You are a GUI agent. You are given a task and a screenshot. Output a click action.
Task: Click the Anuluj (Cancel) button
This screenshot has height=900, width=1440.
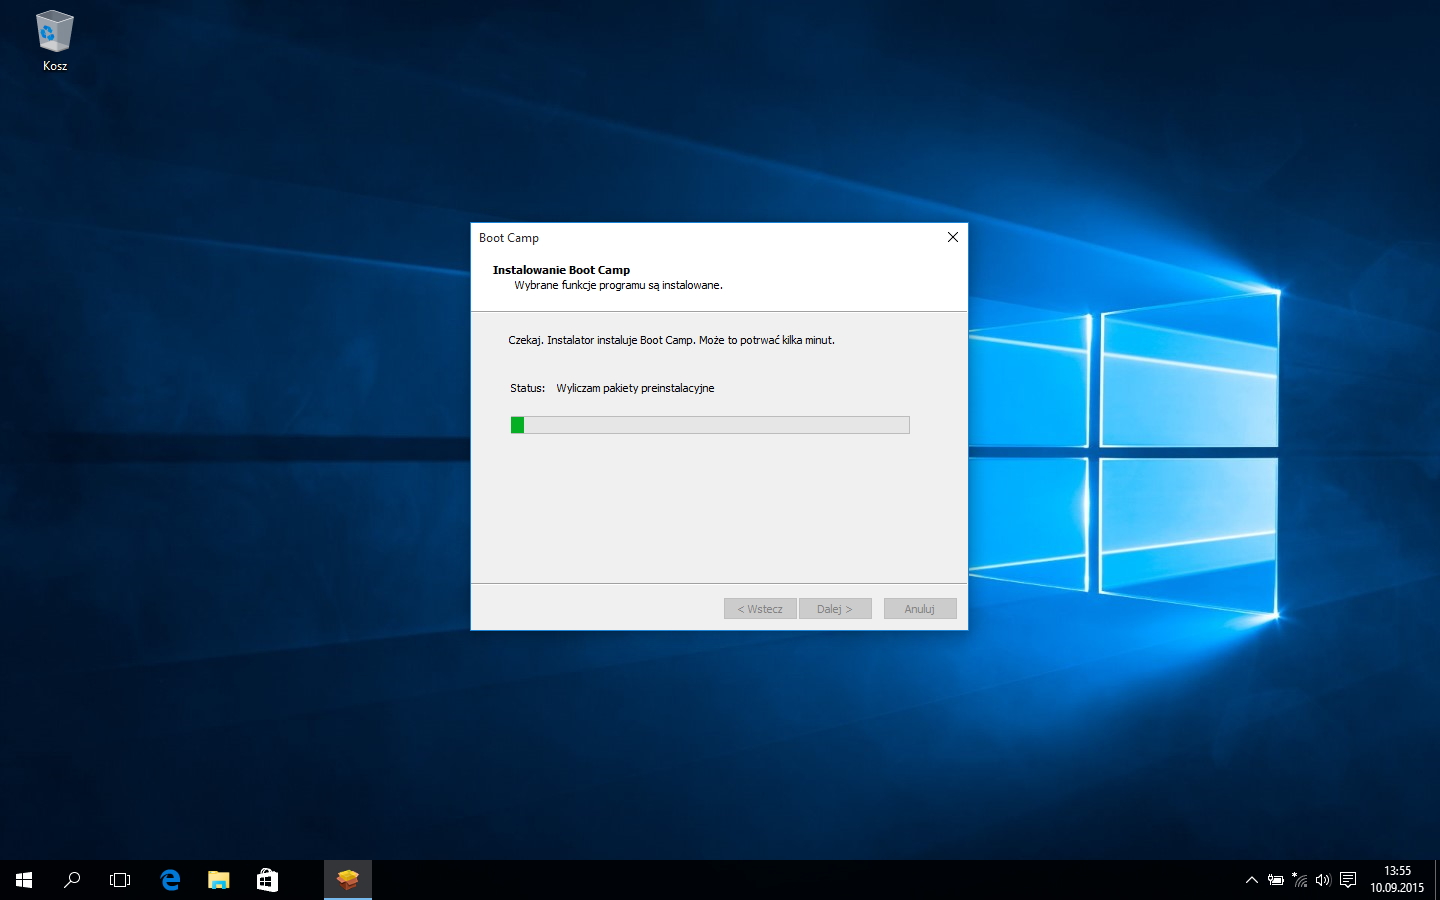pyautogui.click(x=920, y=609)
